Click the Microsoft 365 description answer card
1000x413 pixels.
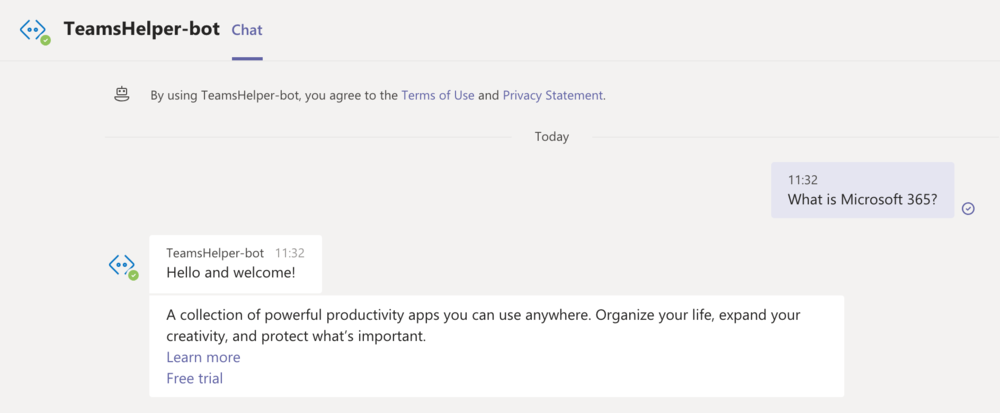click(496, 346)
